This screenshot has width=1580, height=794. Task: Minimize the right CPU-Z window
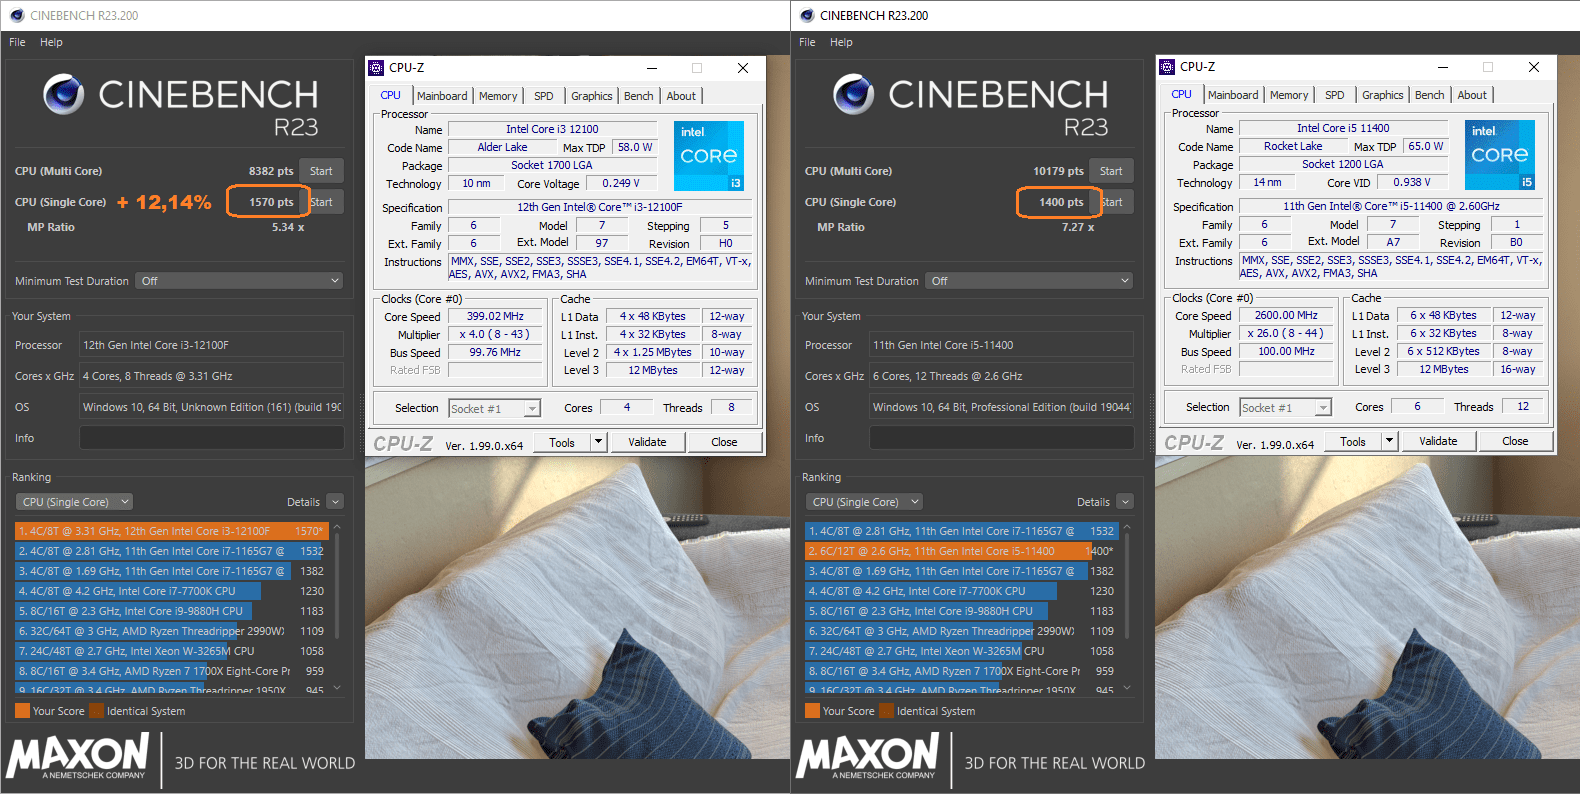(x=1443, y=67)
